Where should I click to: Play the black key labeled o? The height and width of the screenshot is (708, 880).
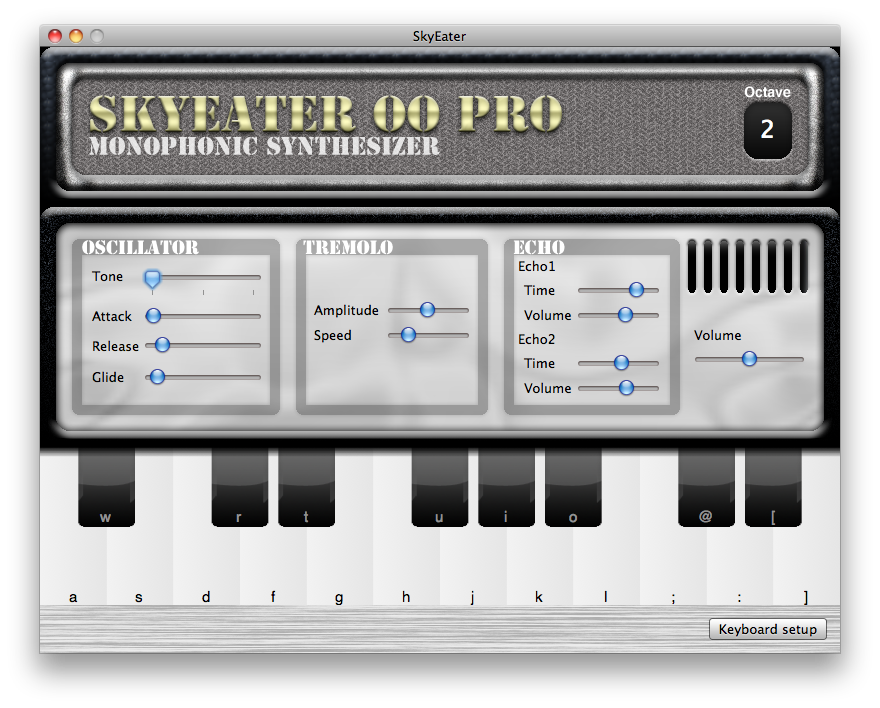[x=573, y=487]
